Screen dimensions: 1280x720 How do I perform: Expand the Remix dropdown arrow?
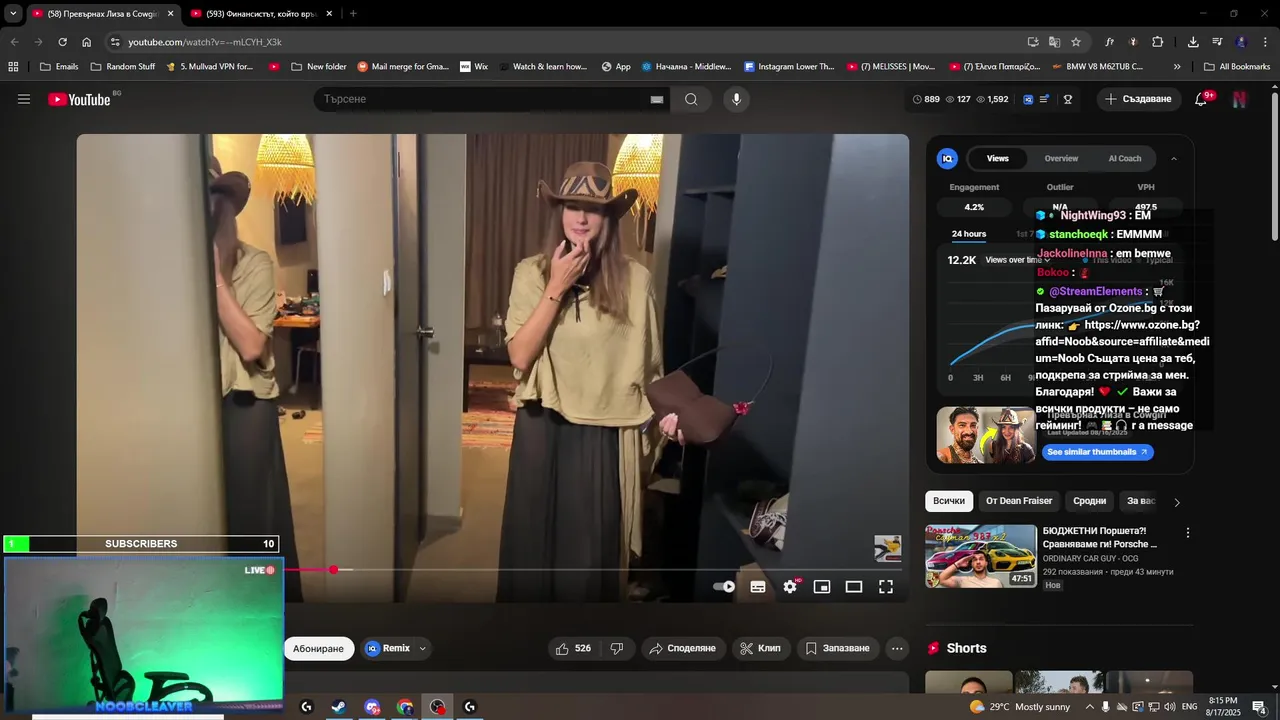pos(422,648)
